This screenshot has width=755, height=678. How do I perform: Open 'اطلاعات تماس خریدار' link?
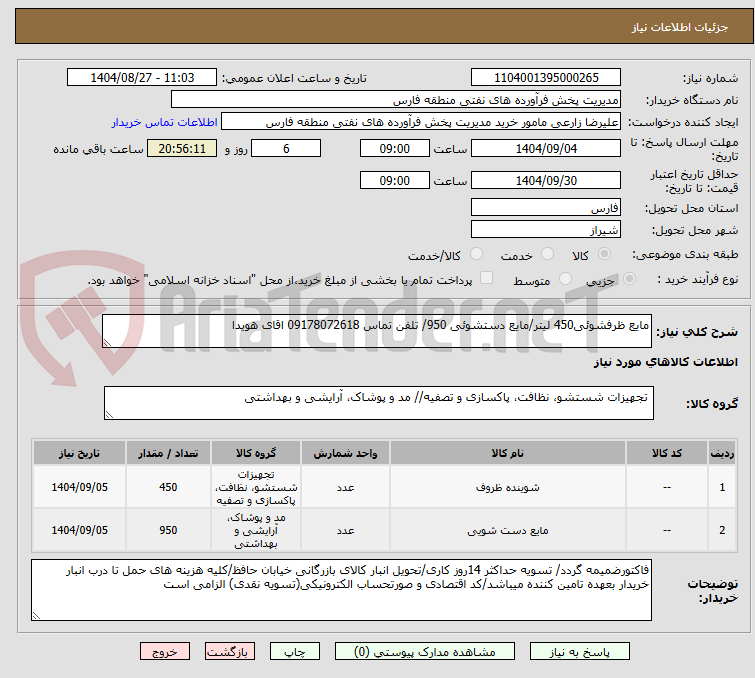[x=165, y=122]
